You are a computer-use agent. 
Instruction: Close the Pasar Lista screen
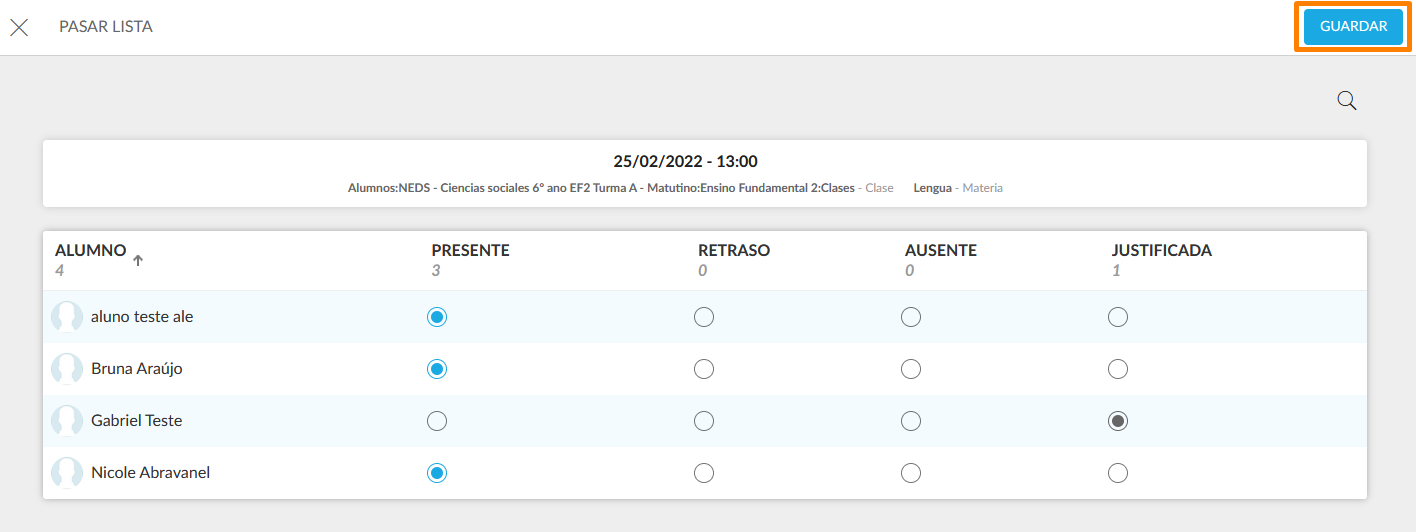19,27
